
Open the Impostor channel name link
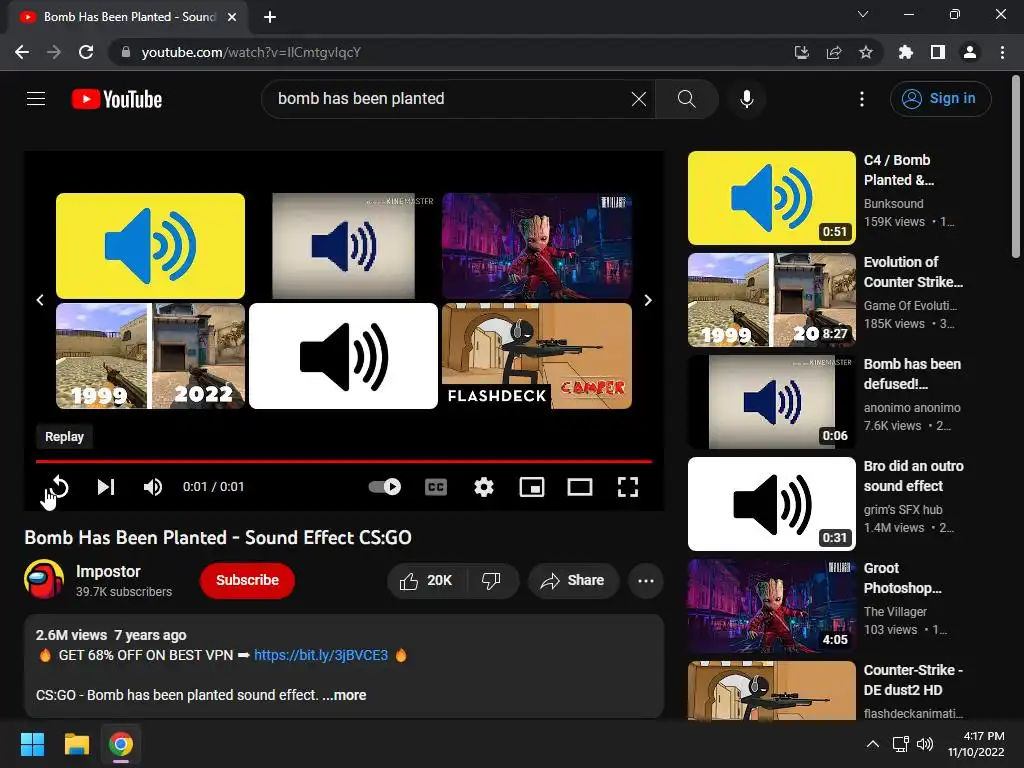tap(108, 571)
